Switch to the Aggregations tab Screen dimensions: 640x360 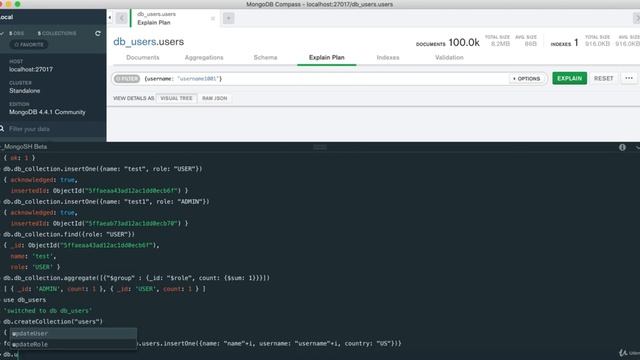pyautogui.click(x=204, y=58)
